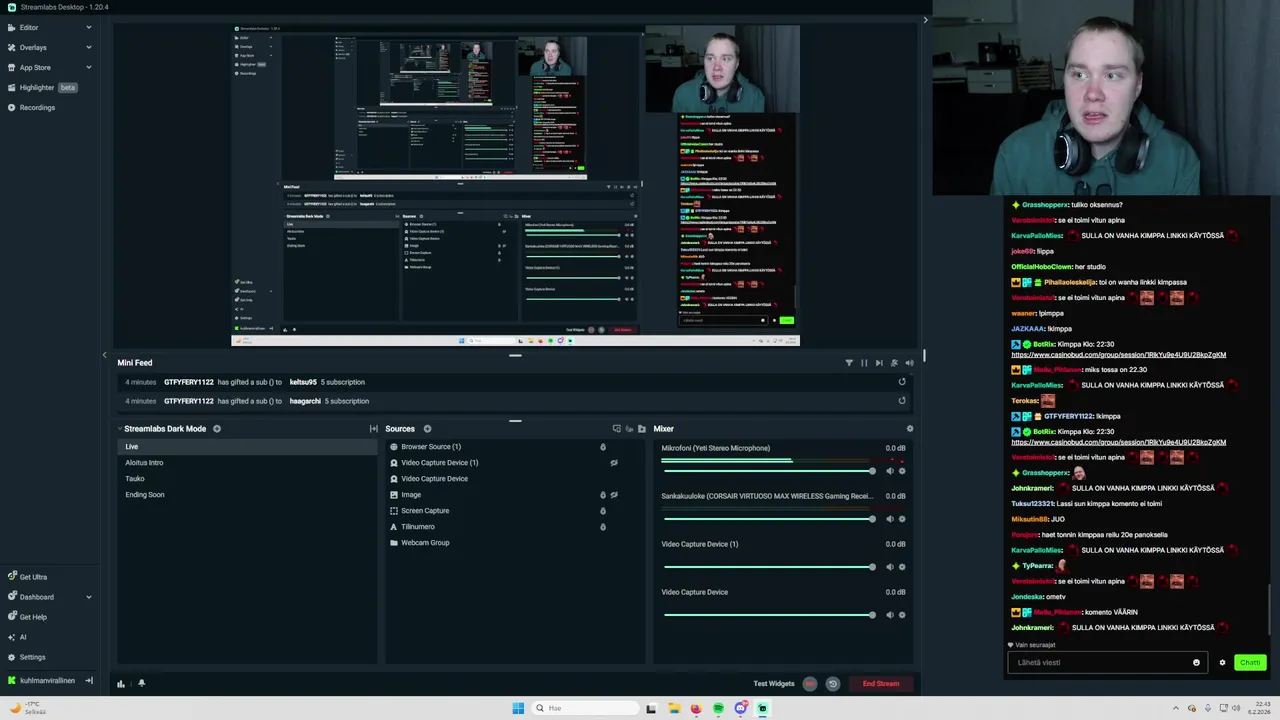Open settings gear for Mikrofoni audio source
1280x720 pixels.
coord(902,471)
